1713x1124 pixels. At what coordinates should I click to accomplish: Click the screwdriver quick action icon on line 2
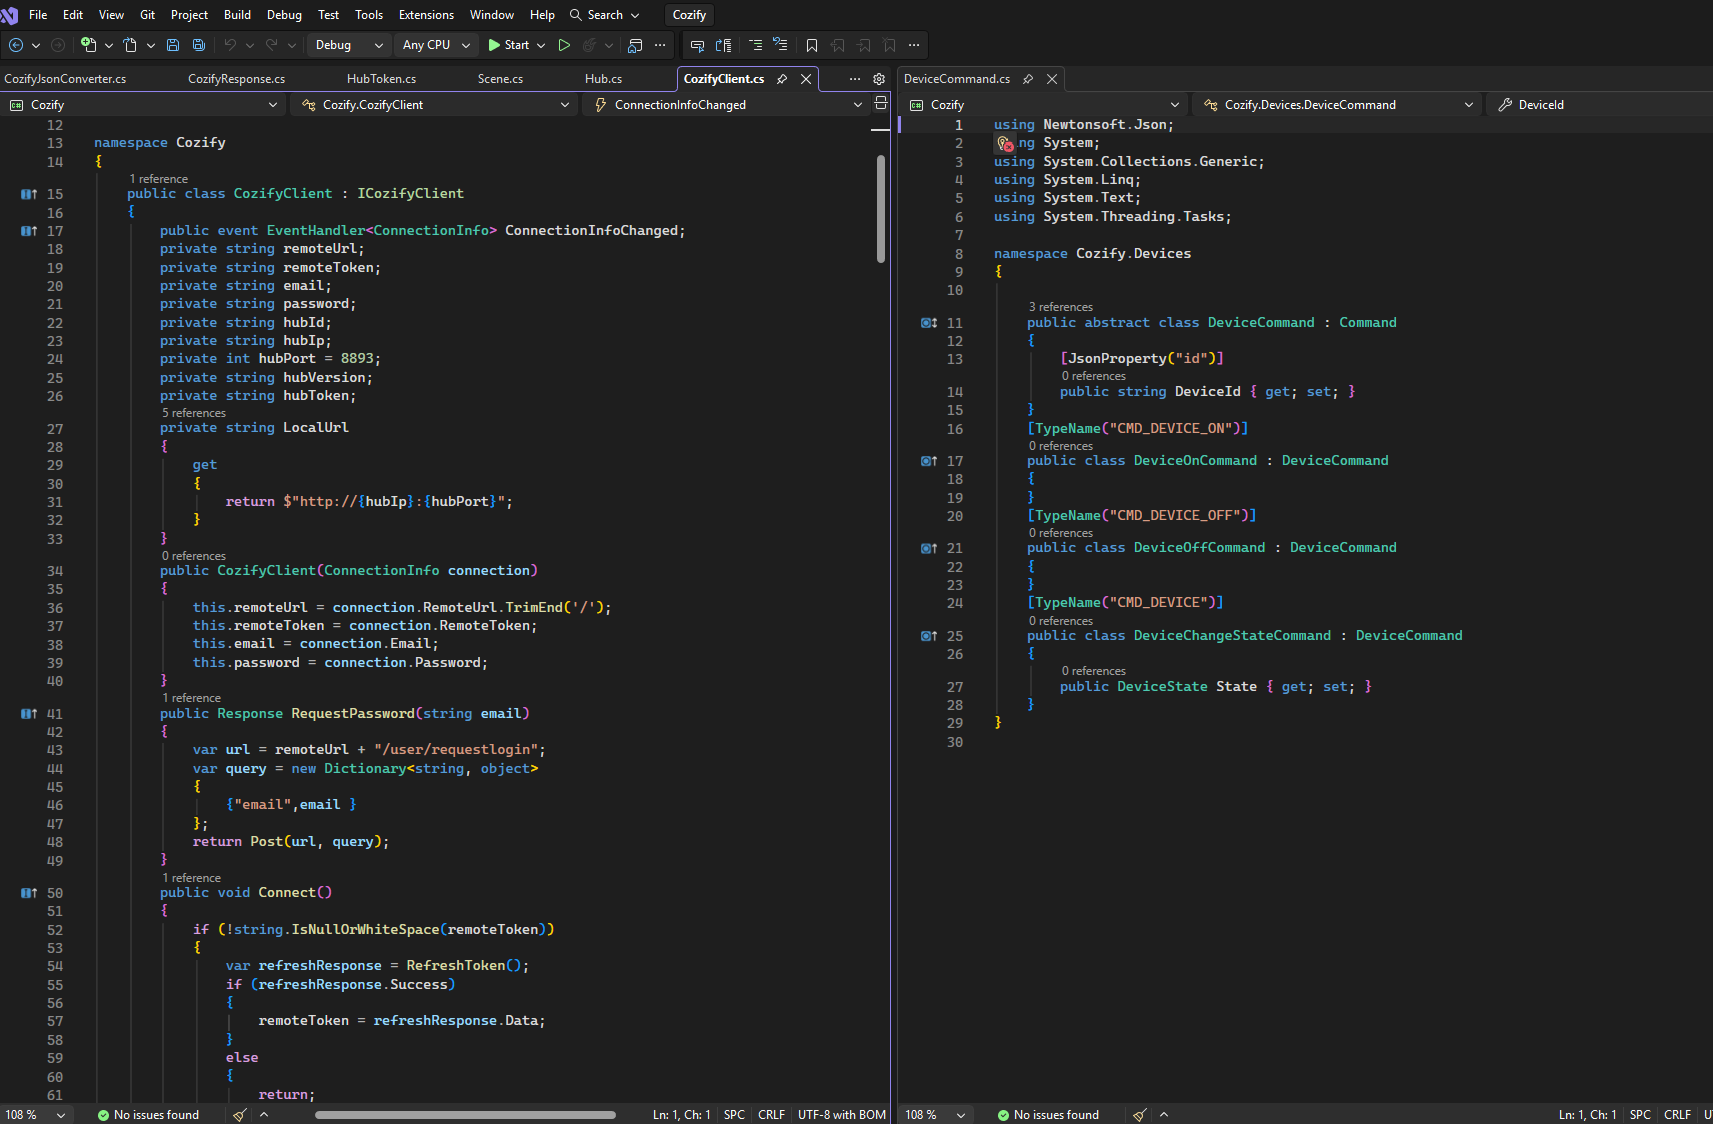(x=1005, y=144)
